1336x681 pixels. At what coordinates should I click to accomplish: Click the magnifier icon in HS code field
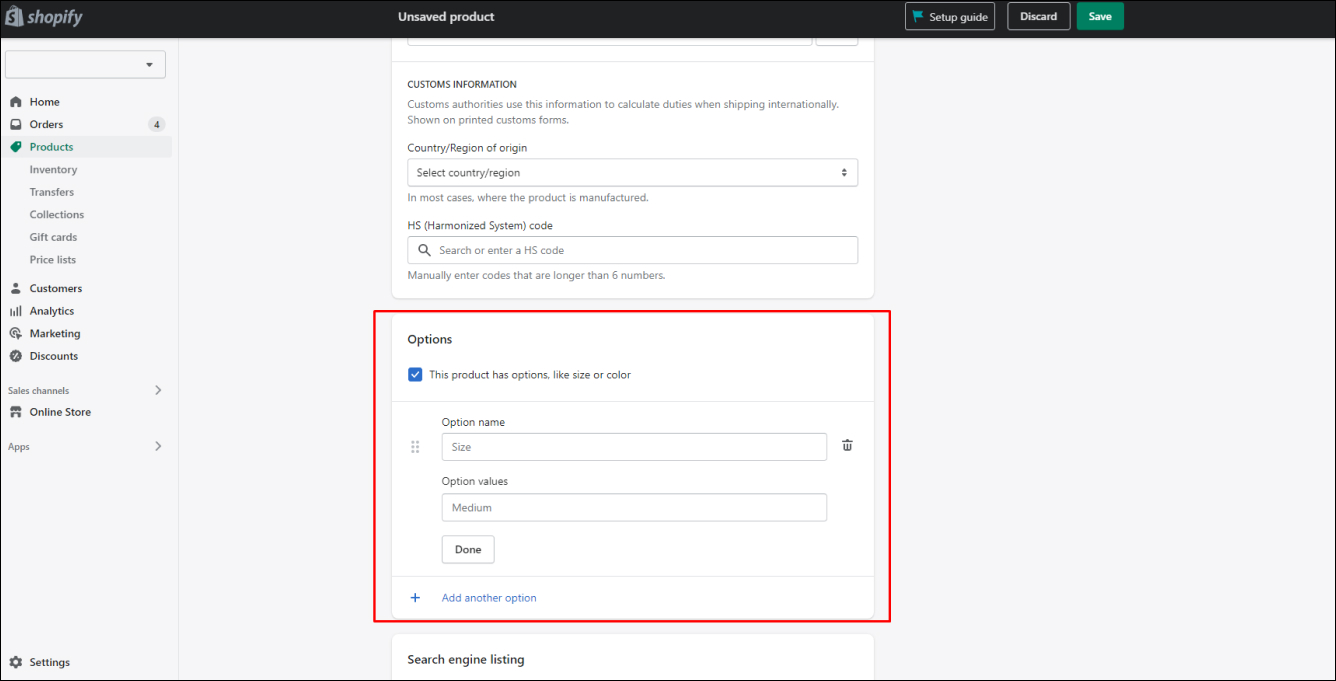pos(424,250)
